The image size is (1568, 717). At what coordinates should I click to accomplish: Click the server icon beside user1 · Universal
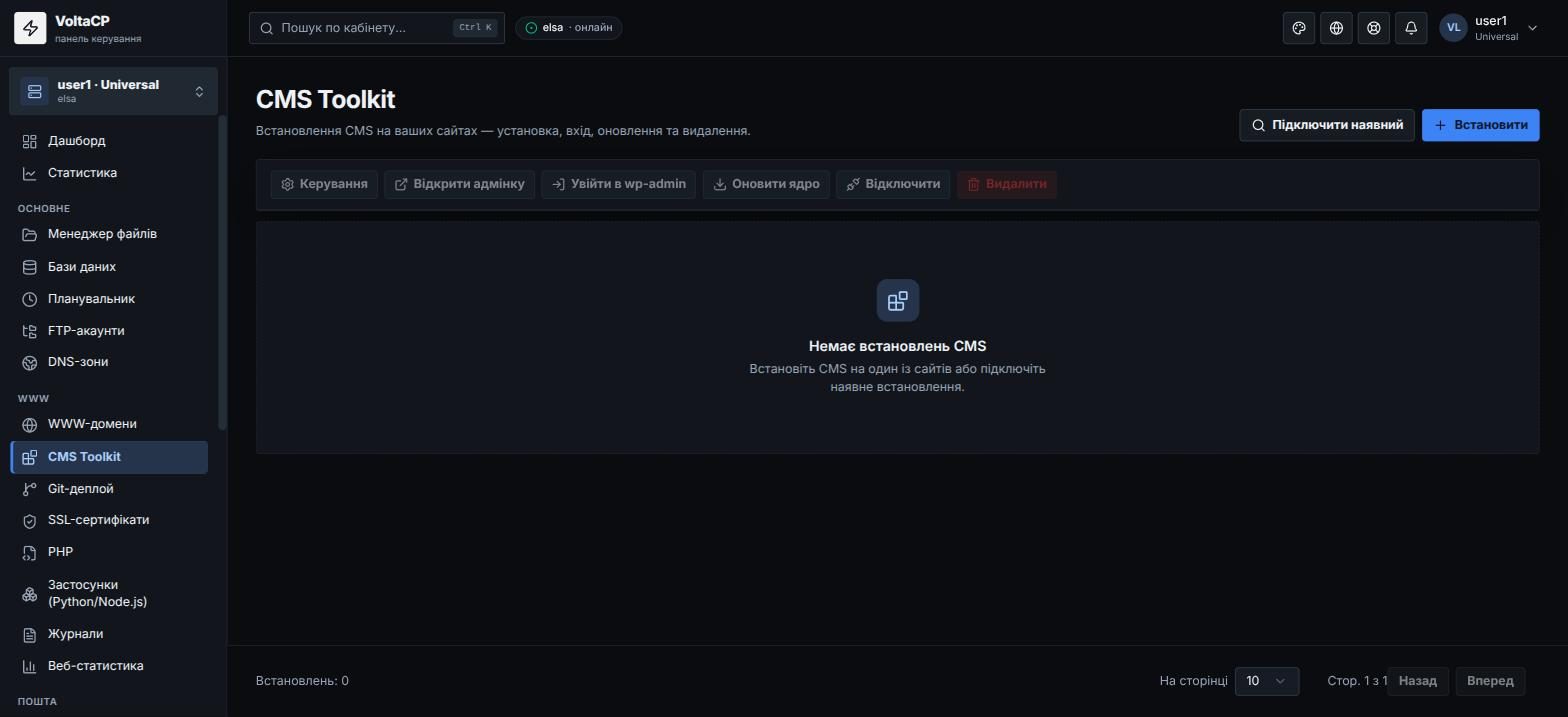(x=34, y=91)
